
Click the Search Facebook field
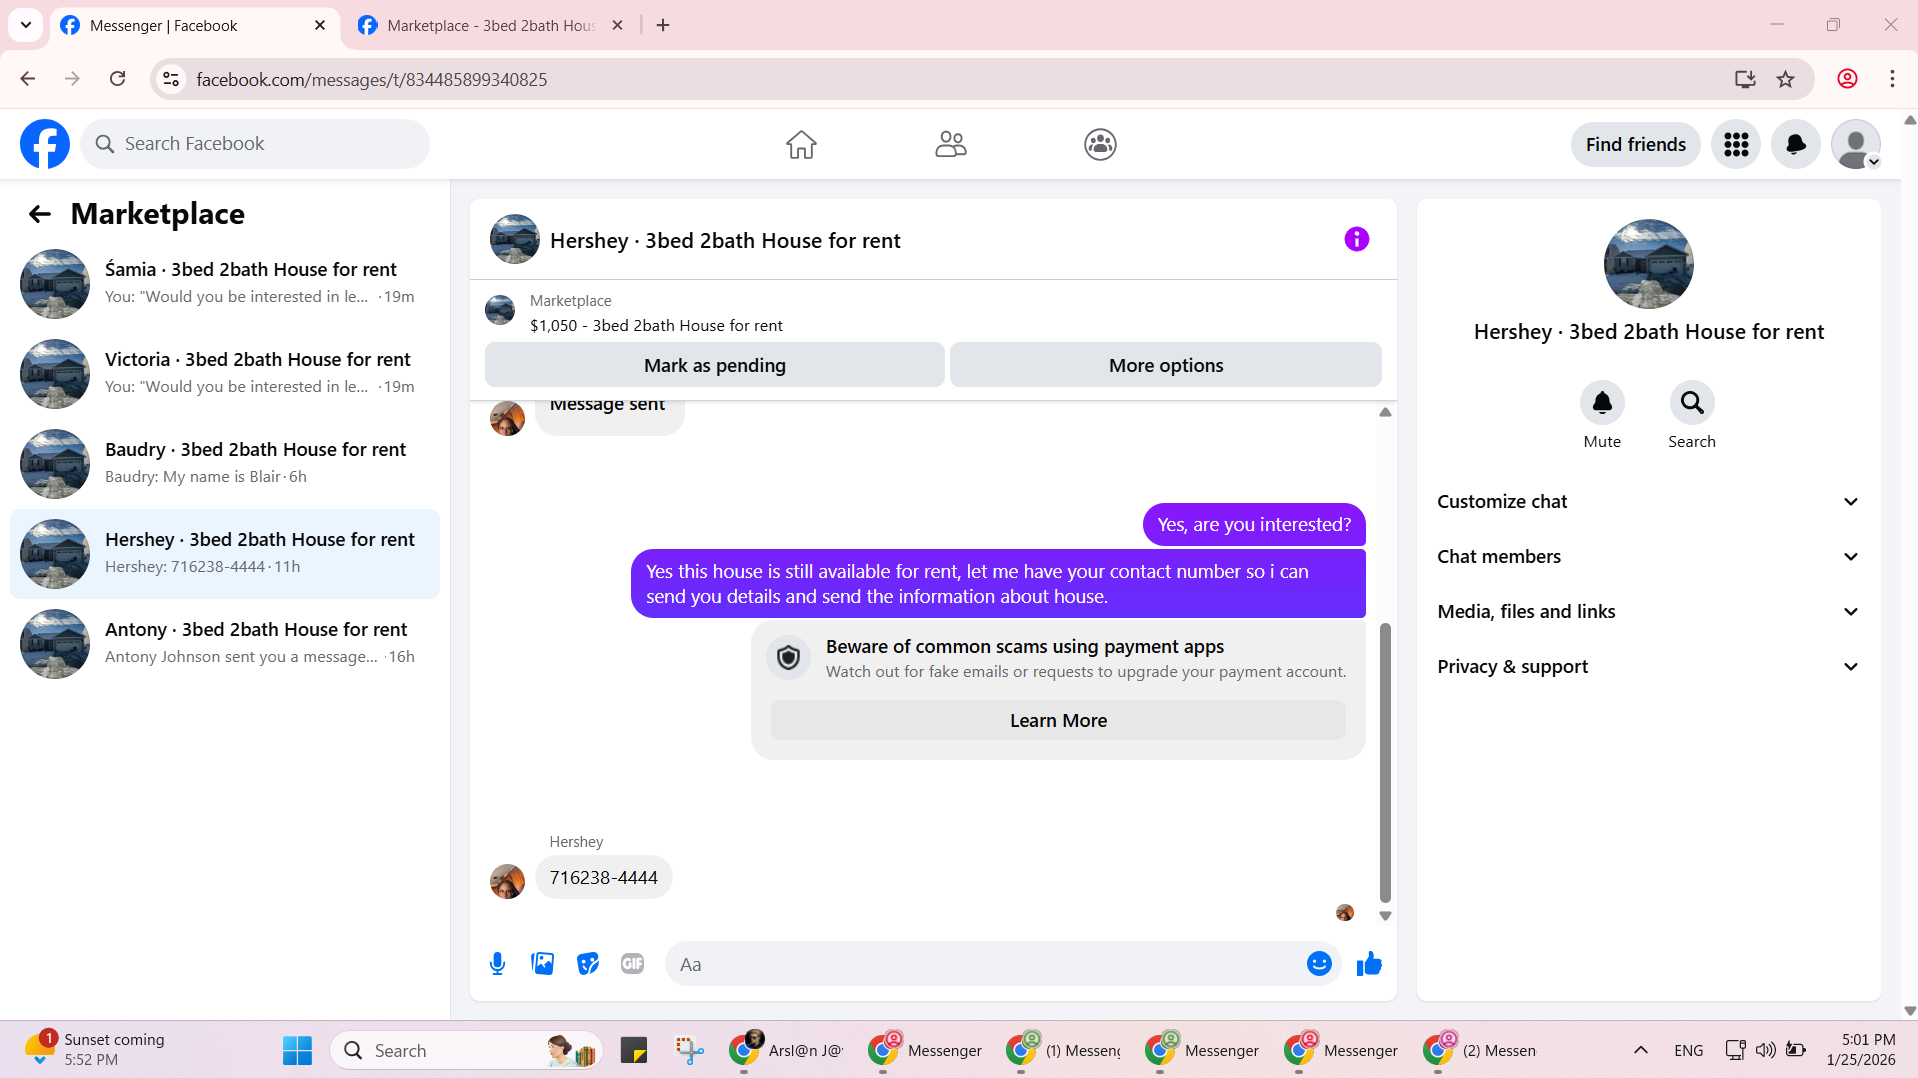coord(255,144)
